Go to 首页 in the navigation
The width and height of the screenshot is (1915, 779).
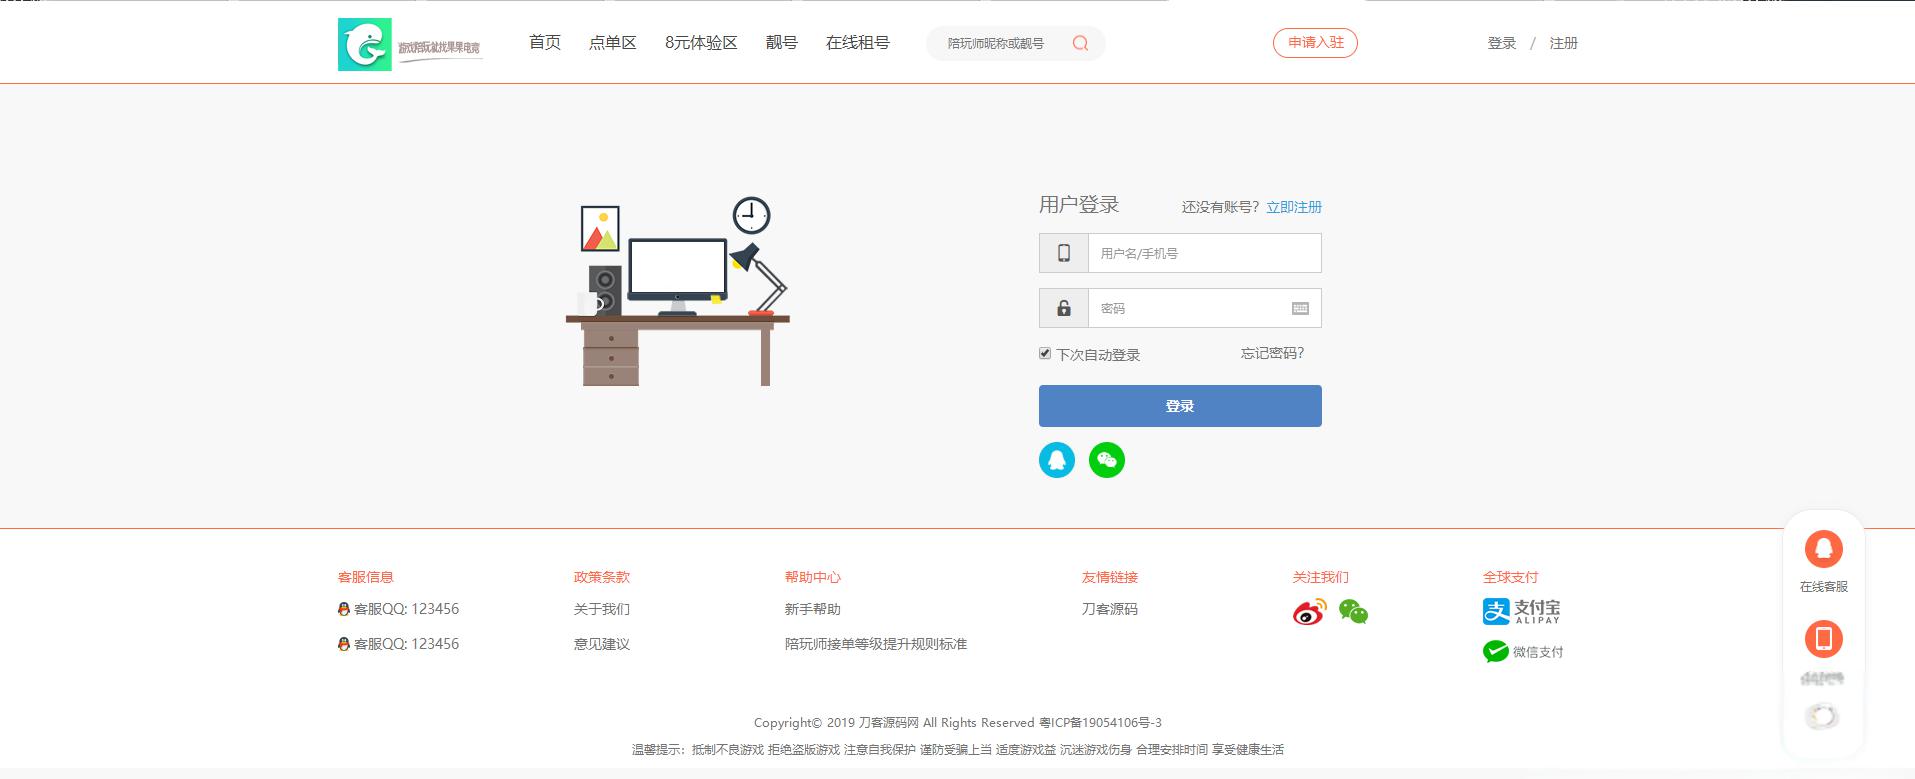545,42
